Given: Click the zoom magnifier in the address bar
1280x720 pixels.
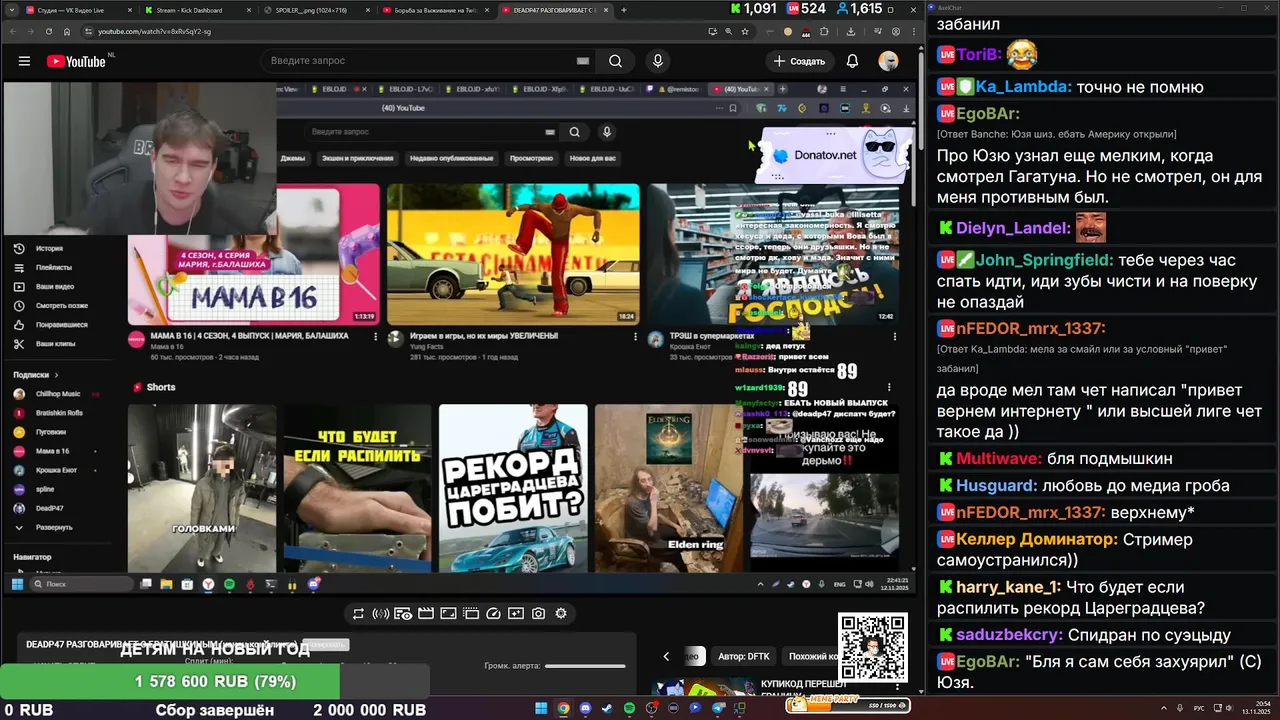Looking at the screenshot, I should [729, 31].
